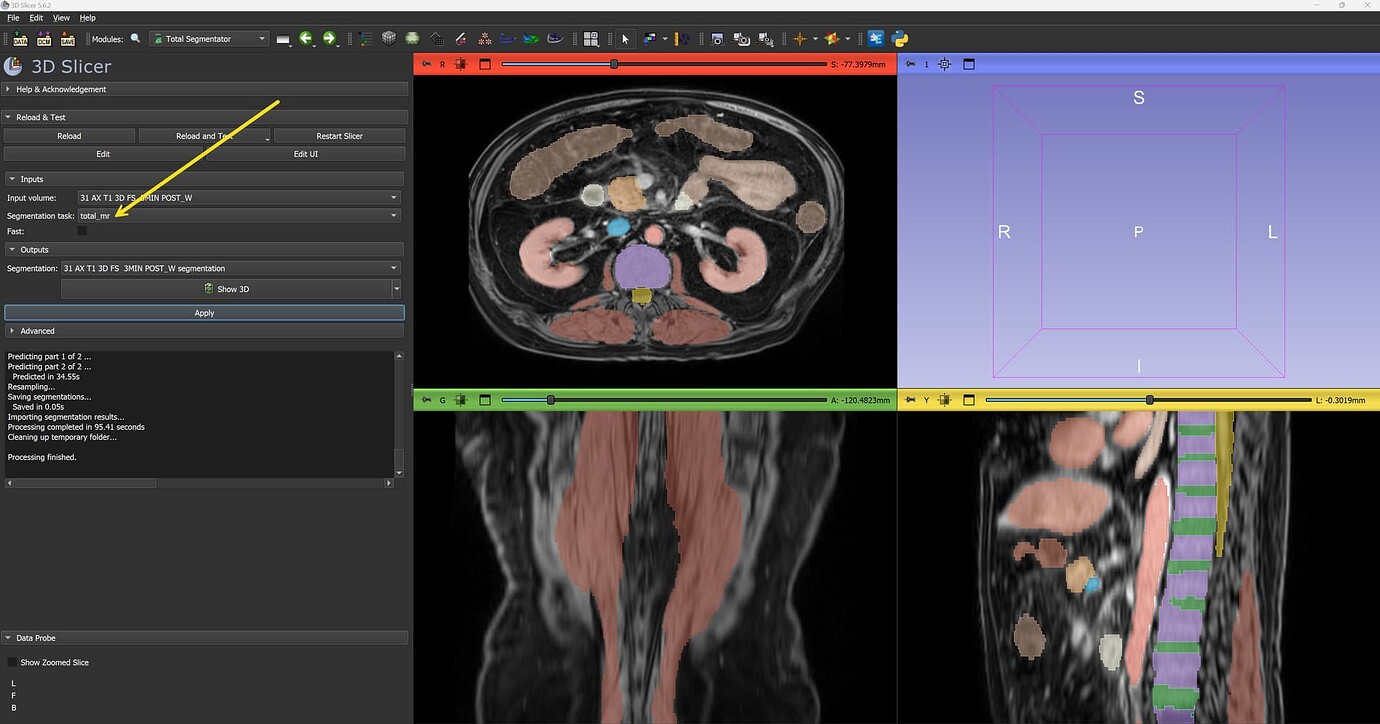Click the Add DATA toolbar icon
Screen dimensions: 1380x724
(20, 39)
